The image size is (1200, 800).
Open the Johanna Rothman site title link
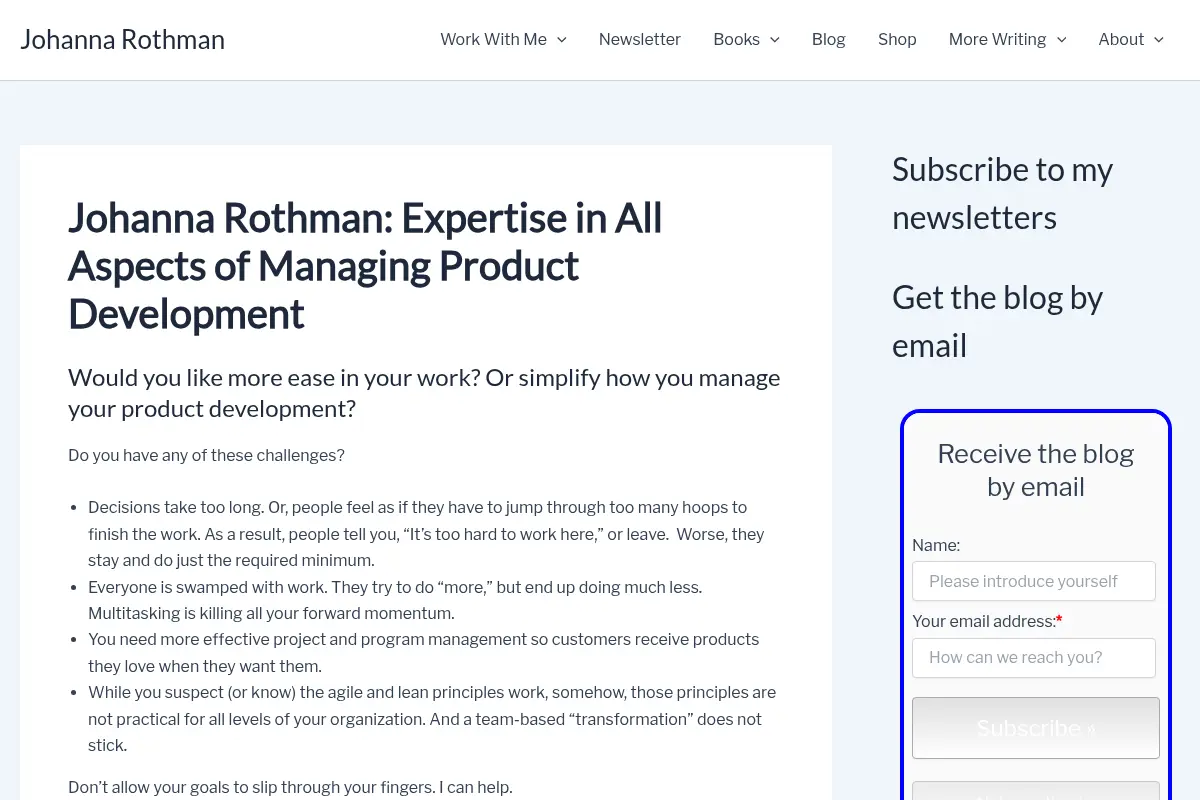122,40
